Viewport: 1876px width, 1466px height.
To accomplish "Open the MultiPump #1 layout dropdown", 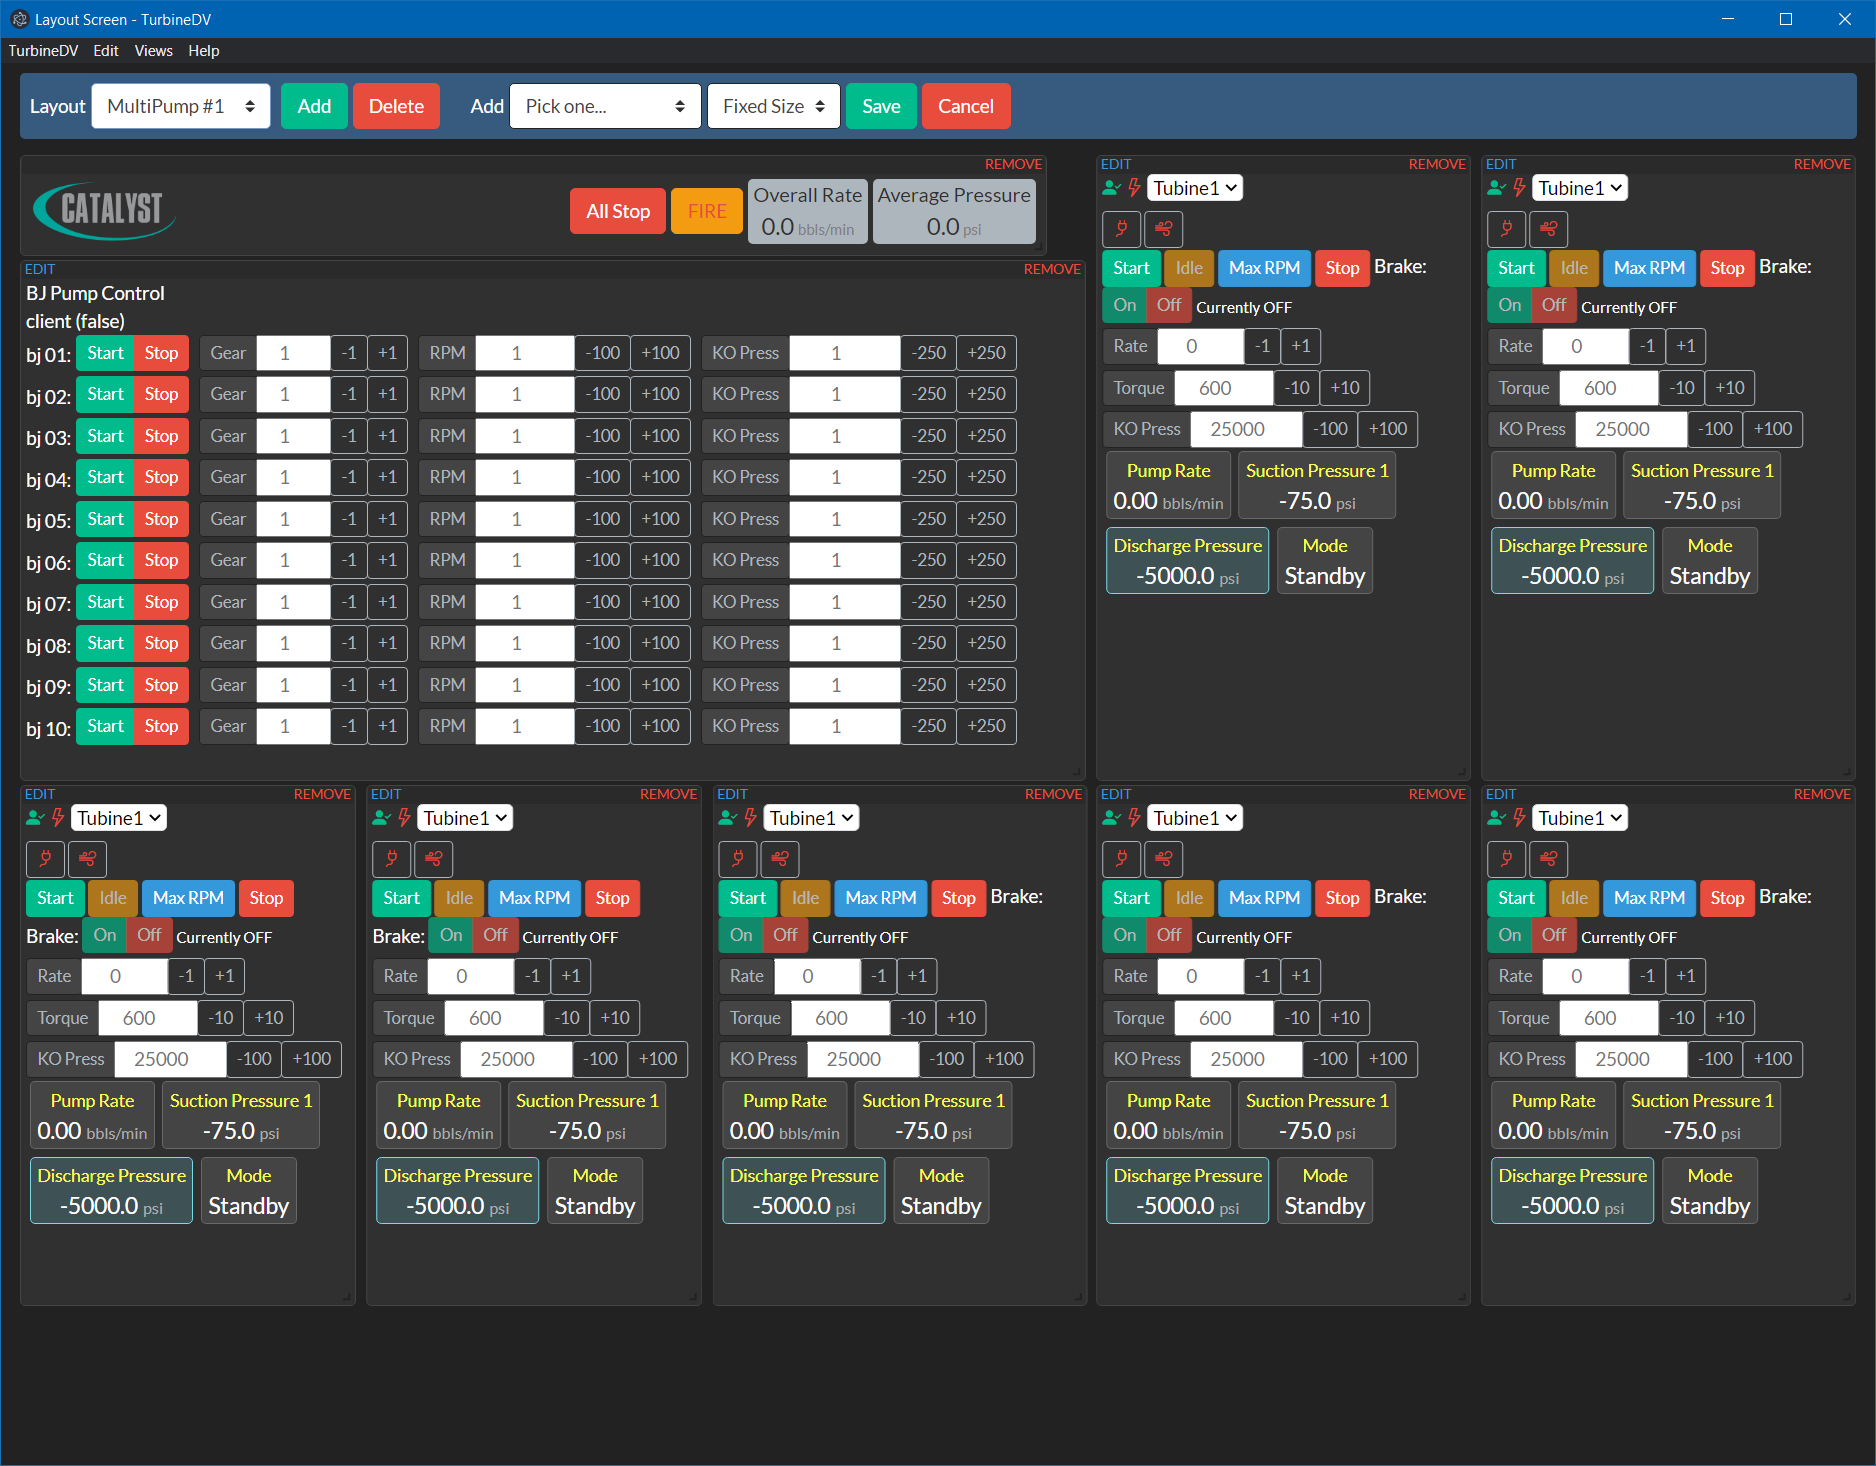I will pos(180,106).
